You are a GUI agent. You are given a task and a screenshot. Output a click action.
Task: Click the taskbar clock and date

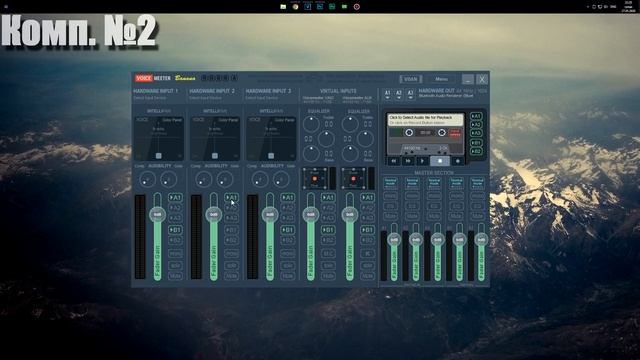pyautogui.click(x=628, y=7)
